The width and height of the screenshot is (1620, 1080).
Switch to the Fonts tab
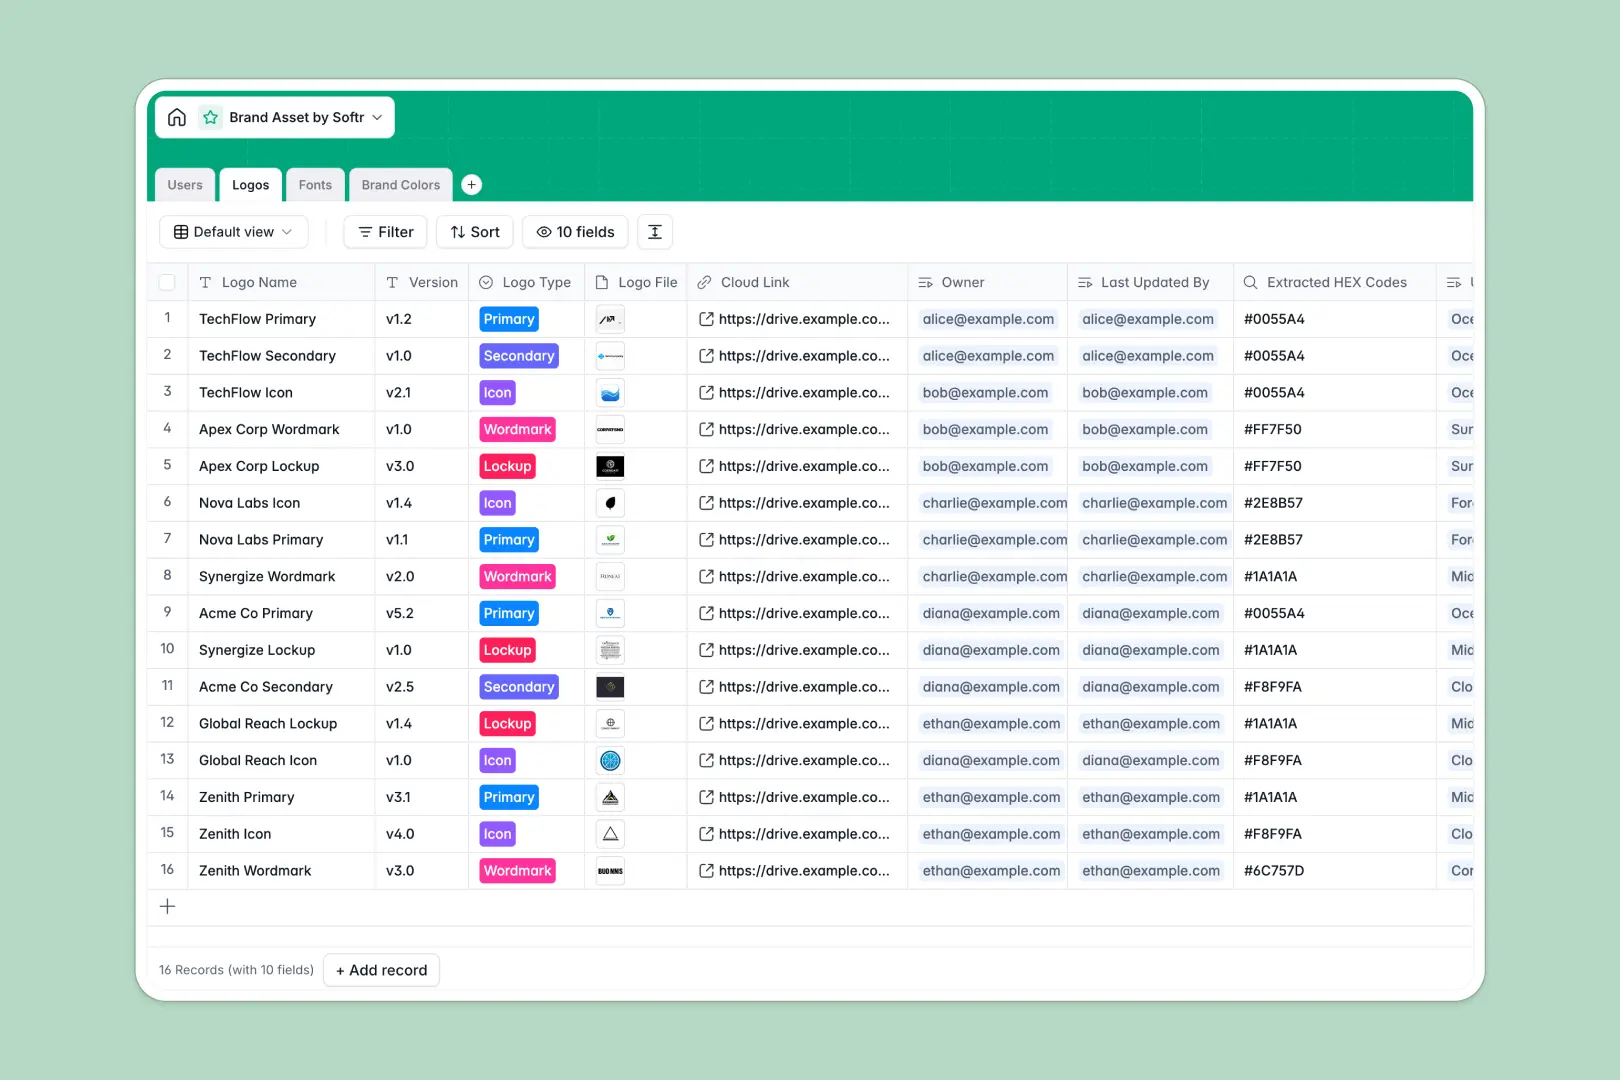coord(315,184)
